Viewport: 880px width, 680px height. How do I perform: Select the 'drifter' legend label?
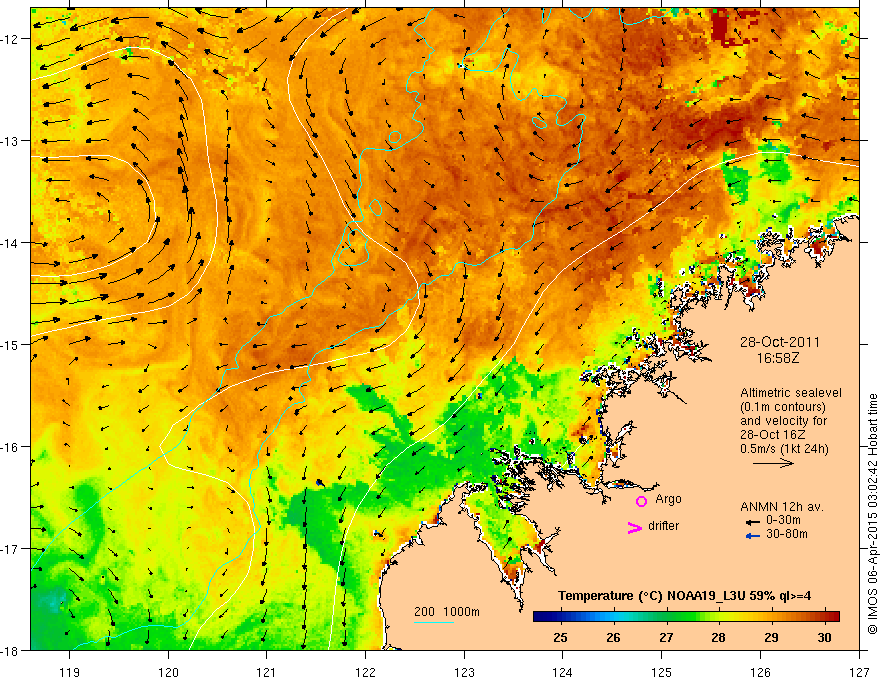coord(663,526)
